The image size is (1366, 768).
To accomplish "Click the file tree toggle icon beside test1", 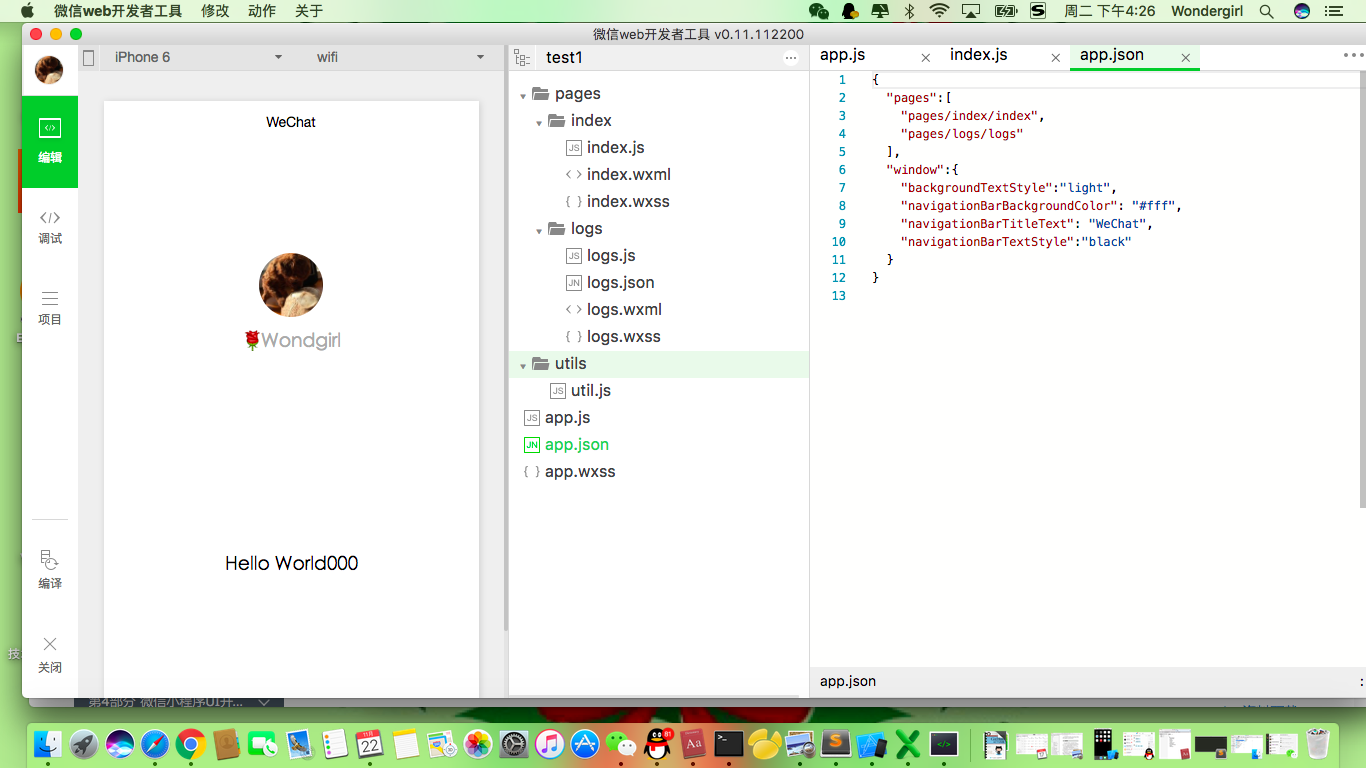I will click(522, 58).
